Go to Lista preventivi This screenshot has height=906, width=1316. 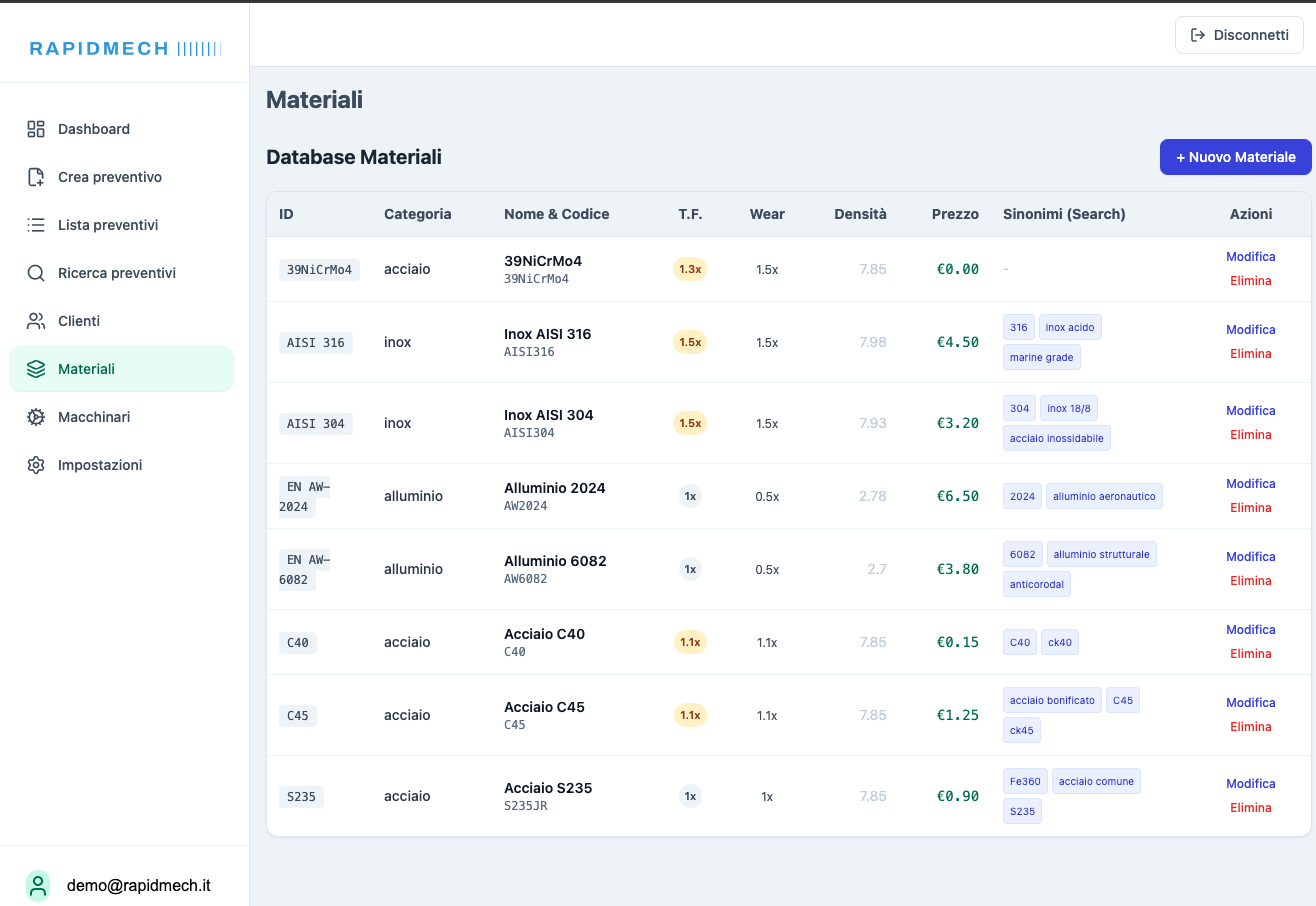pyautogui.click(x=121, y=225)
